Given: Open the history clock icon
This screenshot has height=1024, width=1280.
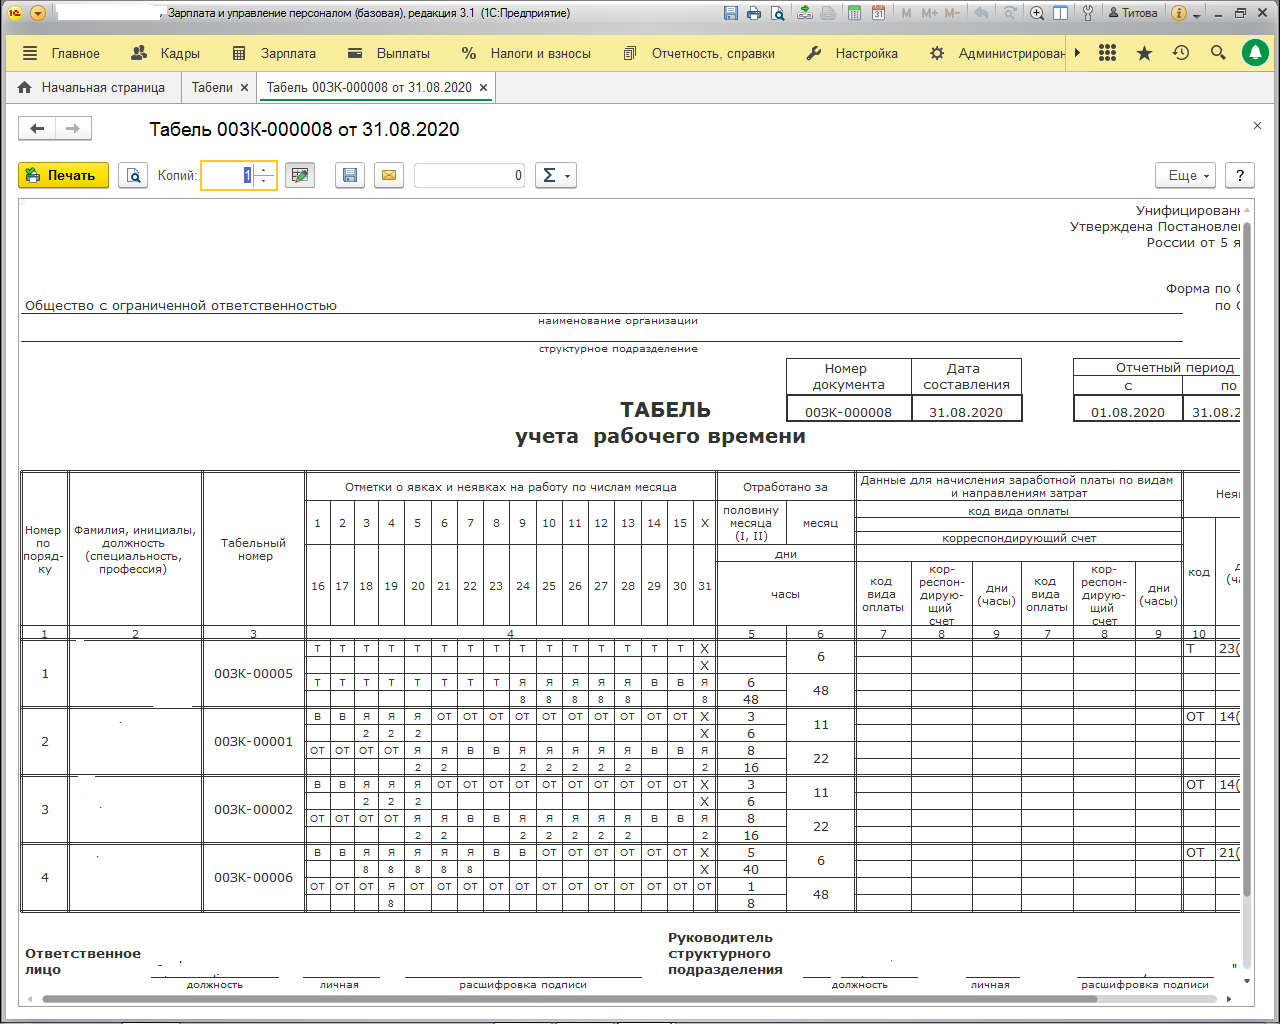Looking at the screenshot, I should coord(1181,53).
